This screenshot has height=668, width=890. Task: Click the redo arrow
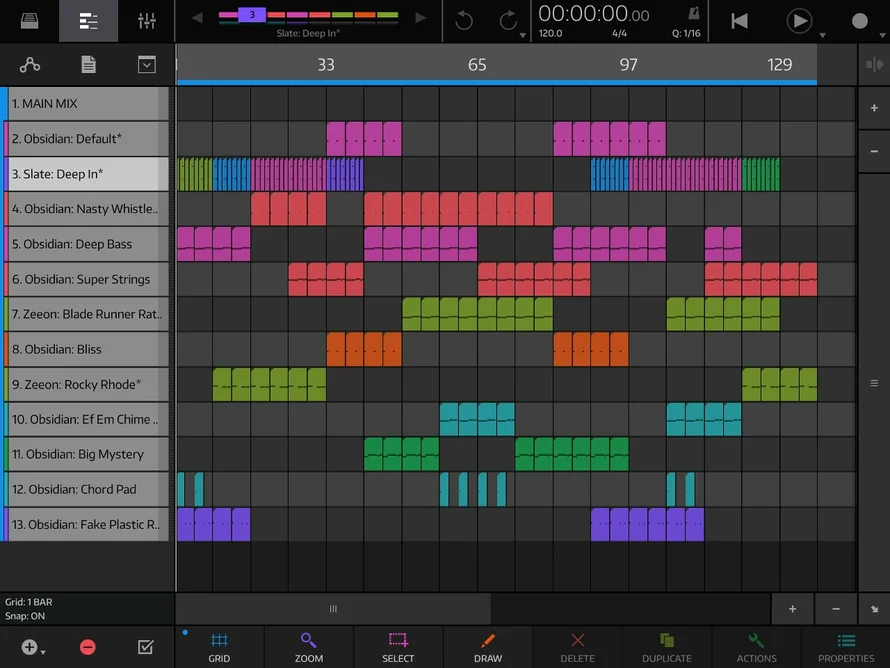(x=507, y=21)
